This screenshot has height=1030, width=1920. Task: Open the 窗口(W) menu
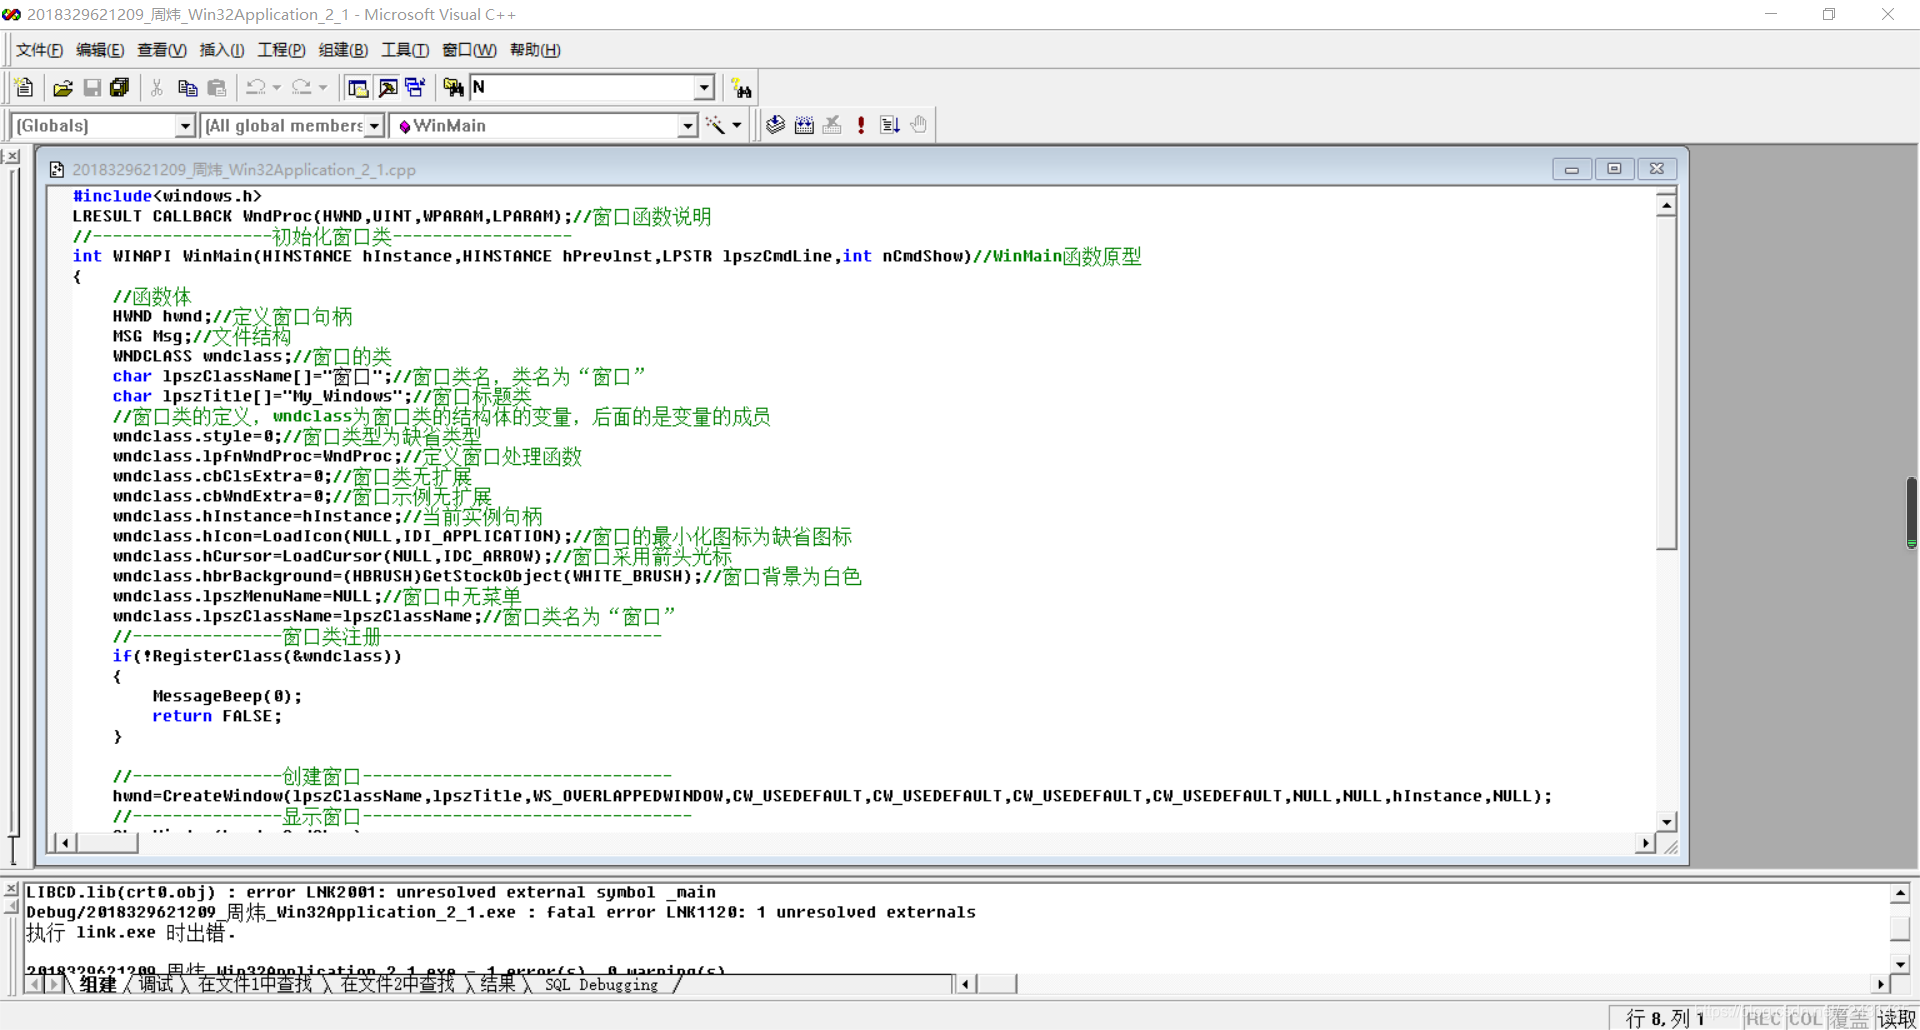click(x=469, y=50)
